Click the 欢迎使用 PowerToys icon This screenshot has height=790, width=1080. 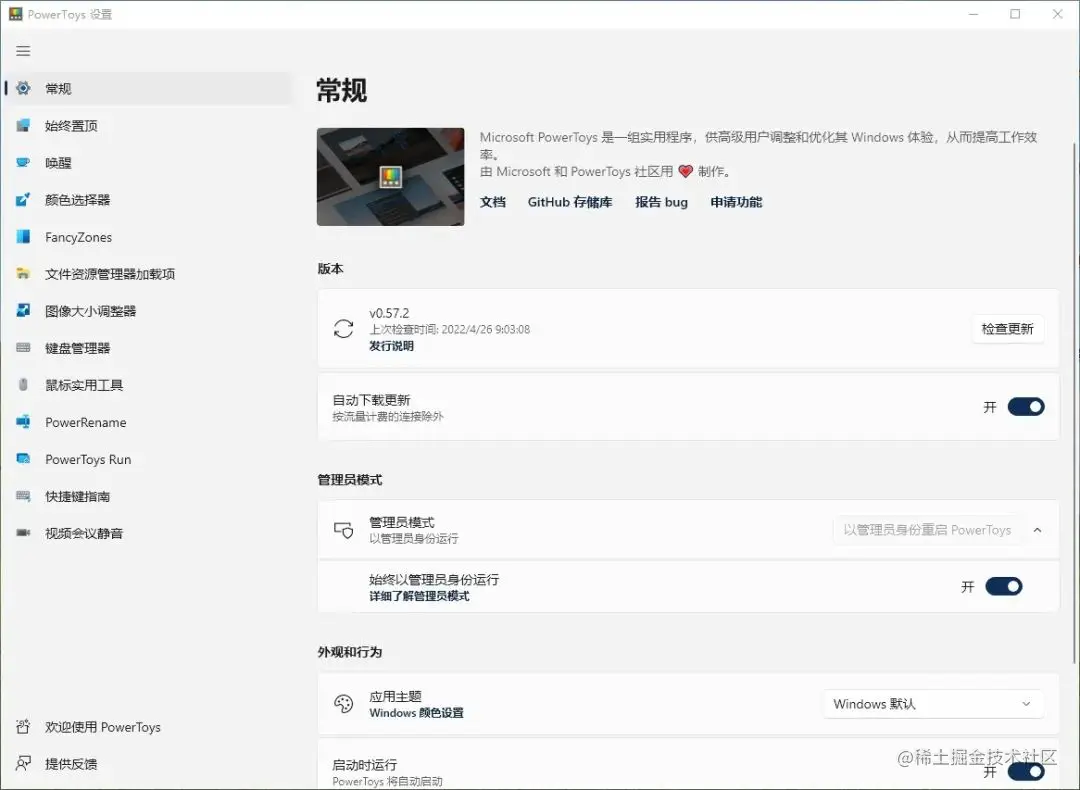(23, 727)
